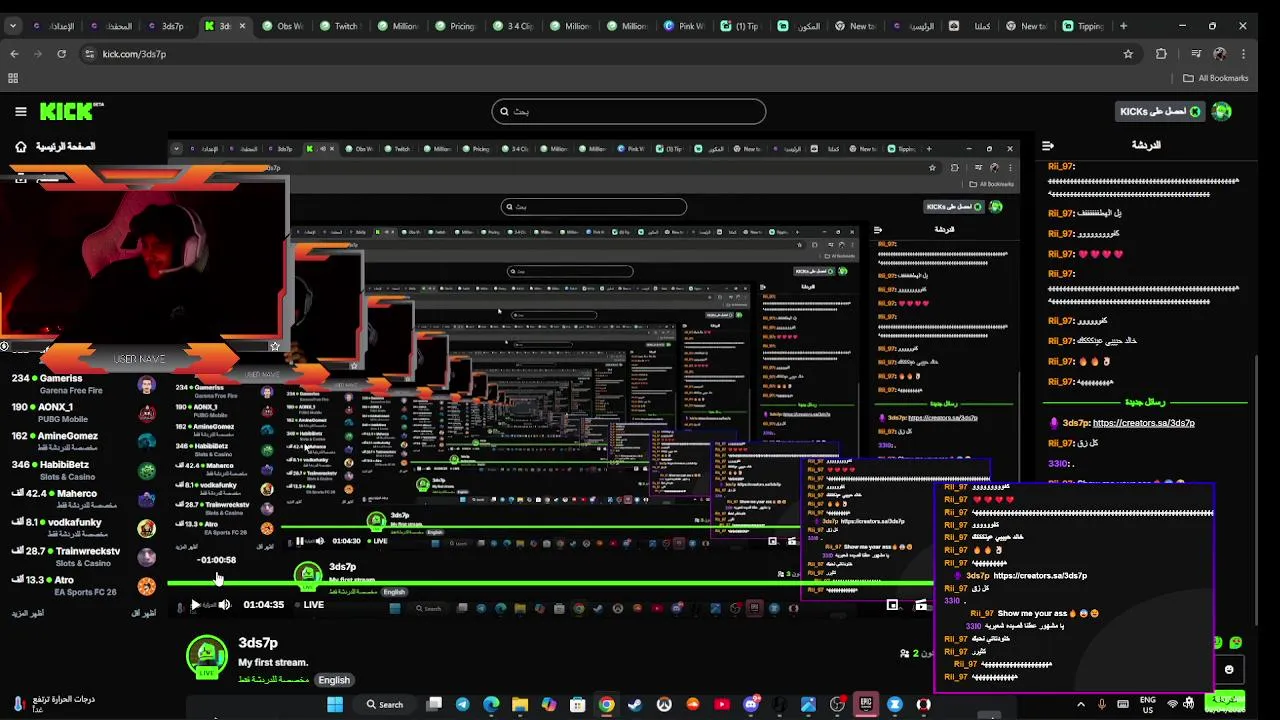Open Epic Games from the taskbar
This screenshot has height=720, width=1280.
866,704
